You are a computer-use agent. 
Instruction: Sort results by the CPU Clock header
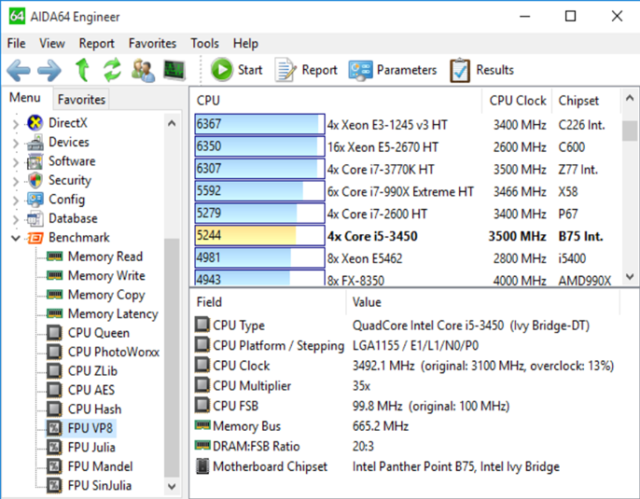(517, 100)
